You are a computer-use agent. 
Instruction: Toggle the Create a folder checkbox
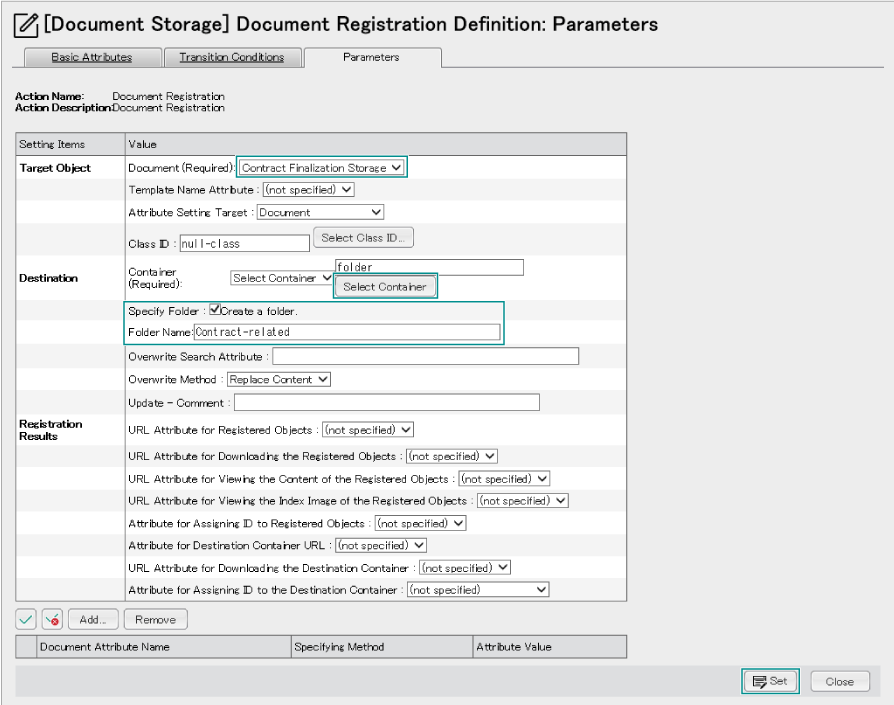(x=215, y=309)
